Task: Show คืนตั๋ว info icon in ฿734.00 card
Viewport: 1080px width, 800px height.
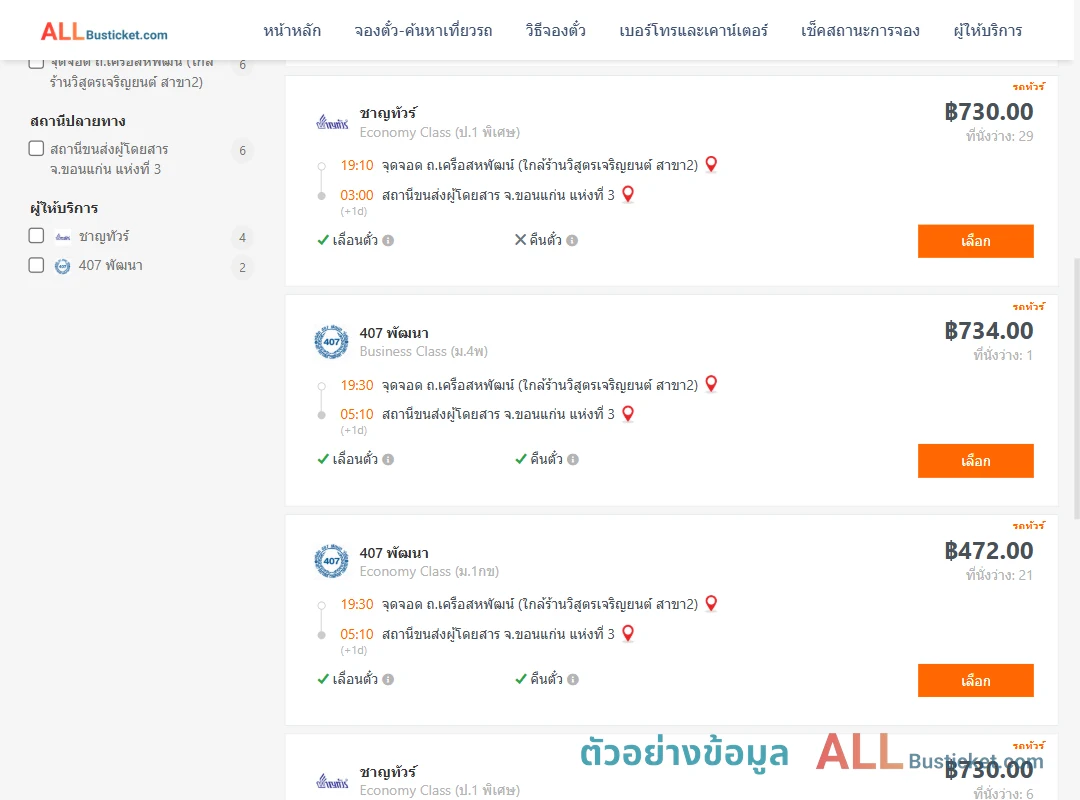Action: (x=573, y=460)
